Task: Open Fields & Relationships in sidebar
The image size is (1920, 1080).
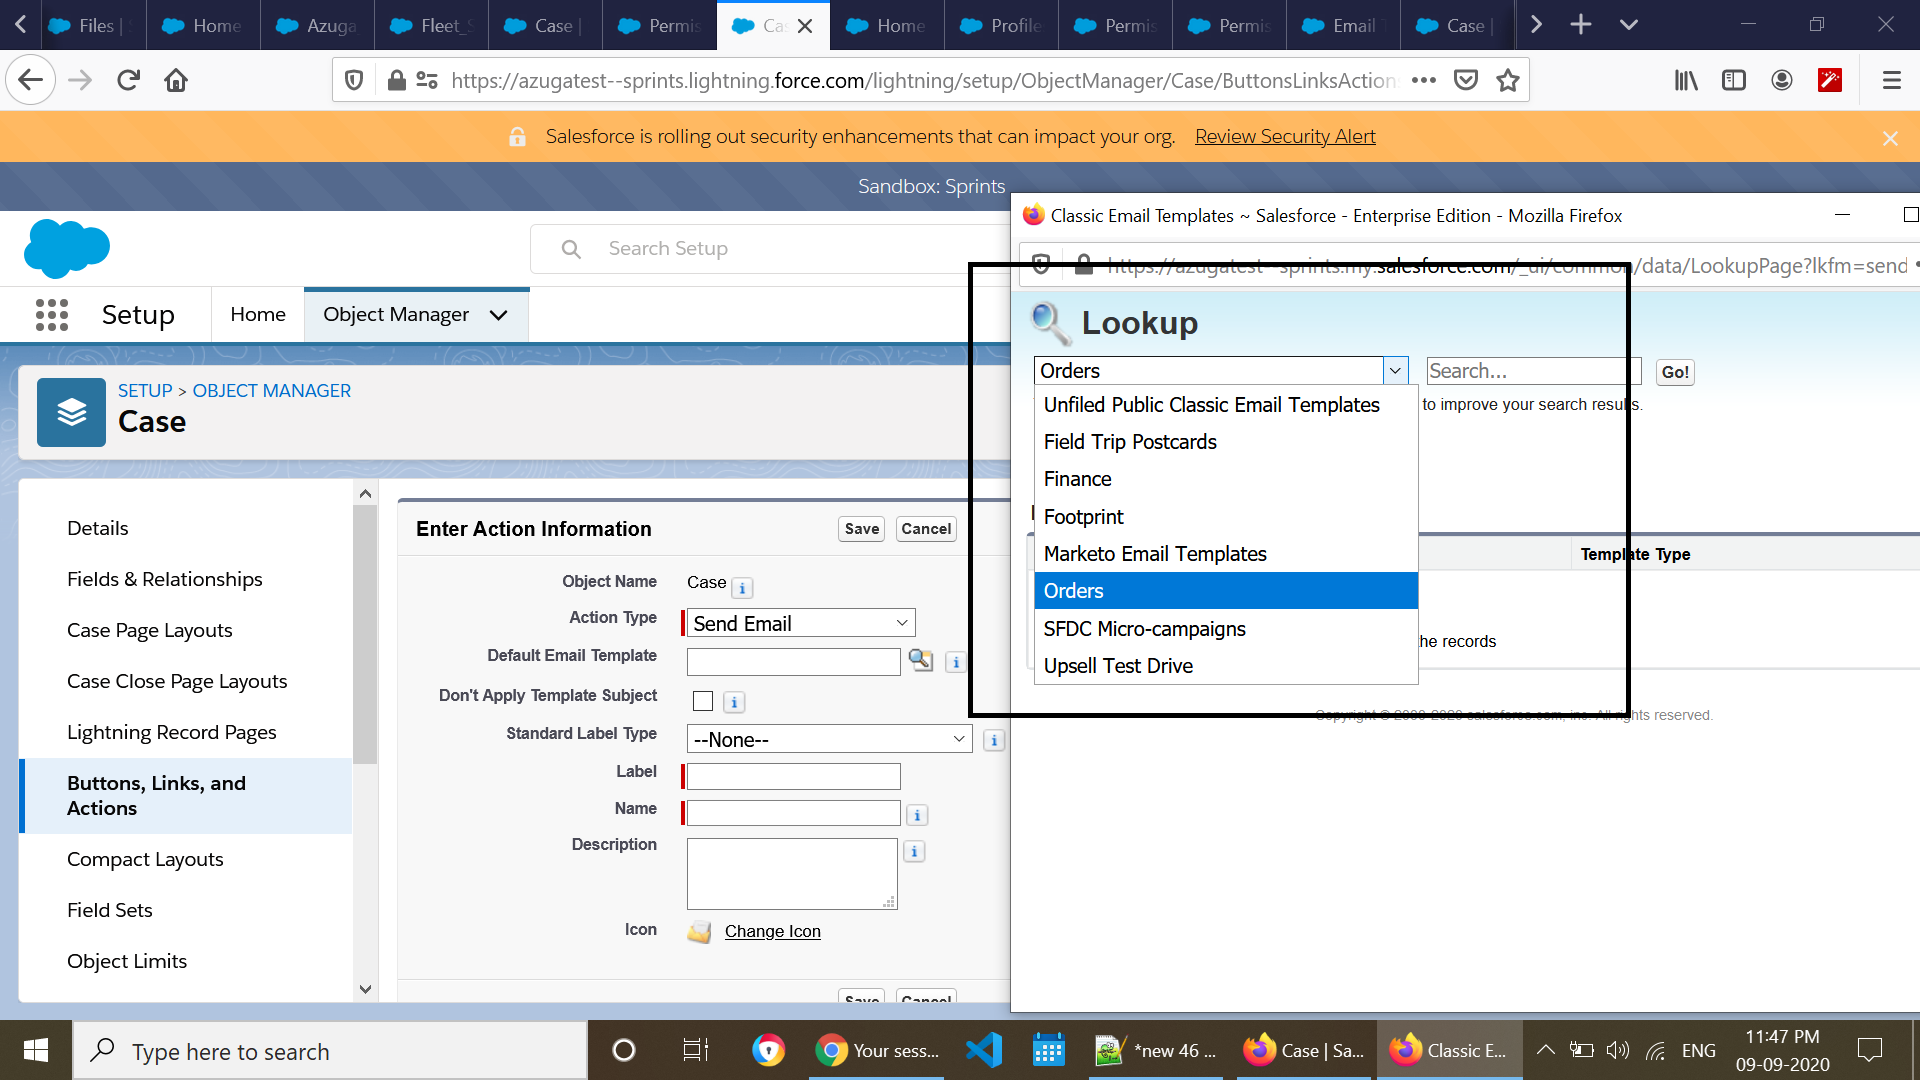Action: click(x=165, y=579)
